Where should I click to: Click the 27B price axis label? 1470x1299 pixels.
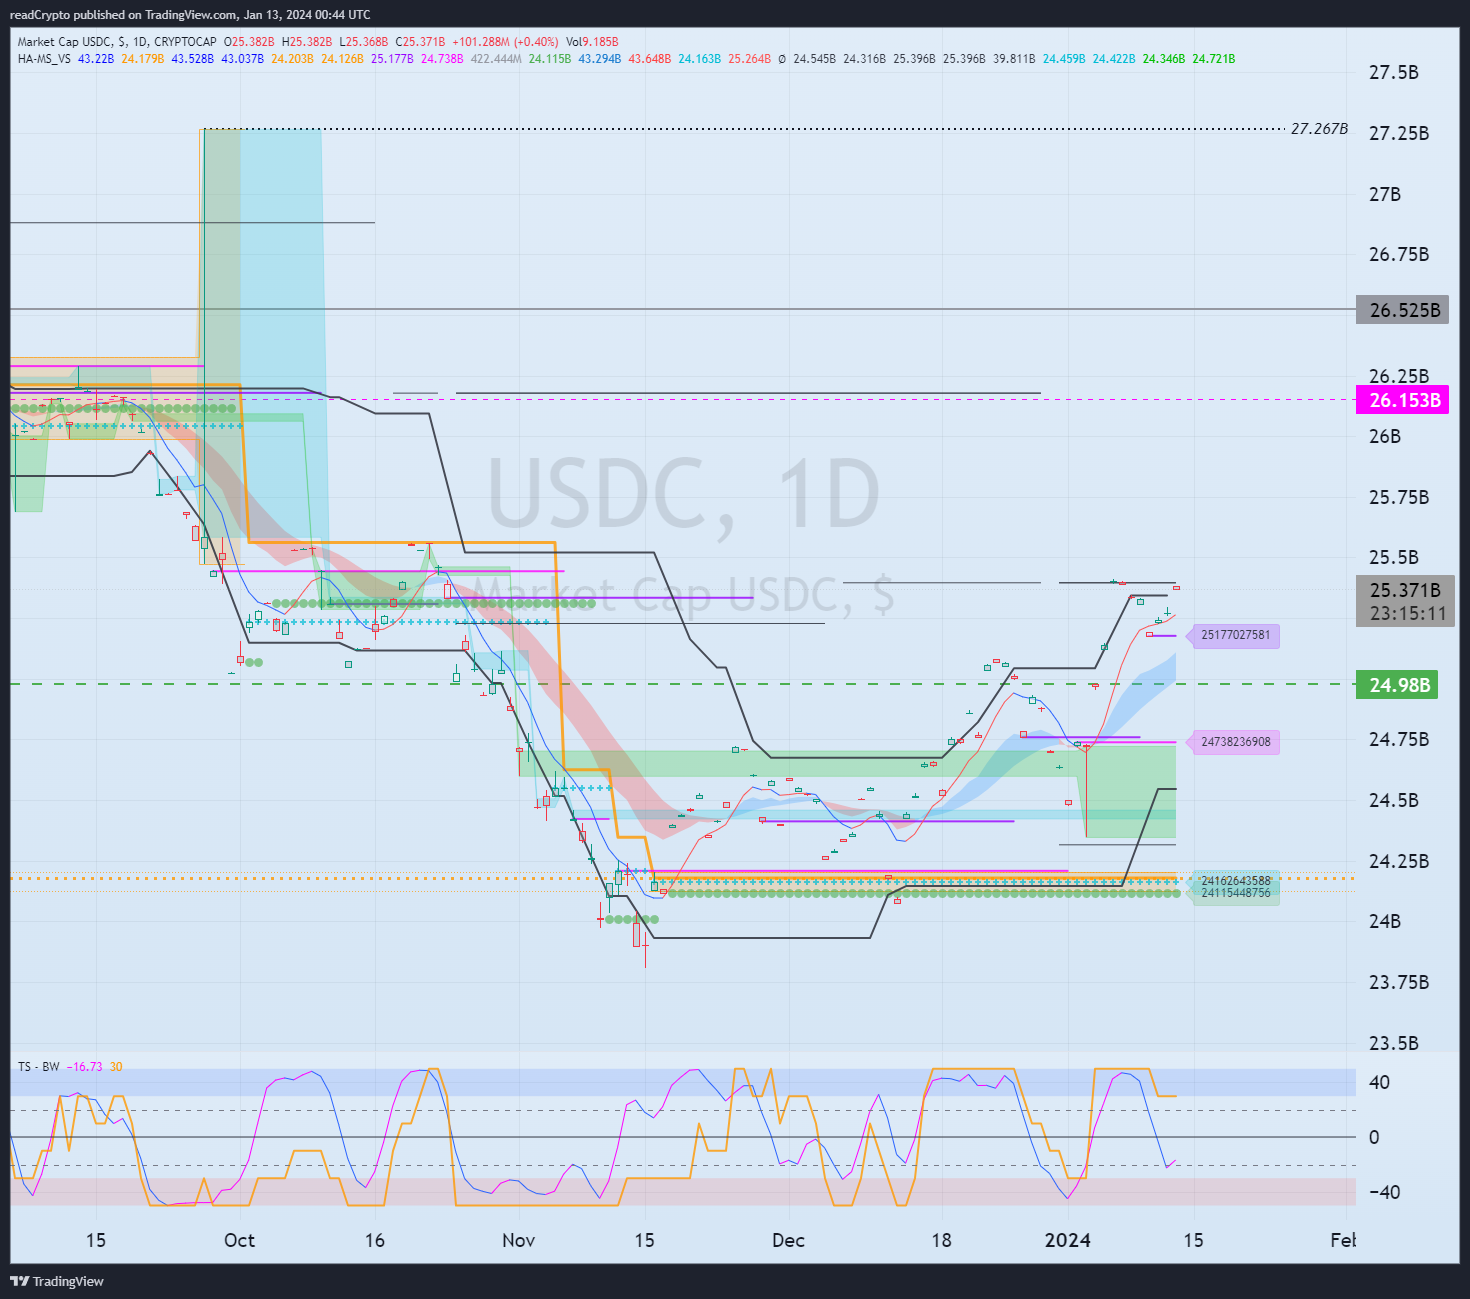coord(1385,194)
